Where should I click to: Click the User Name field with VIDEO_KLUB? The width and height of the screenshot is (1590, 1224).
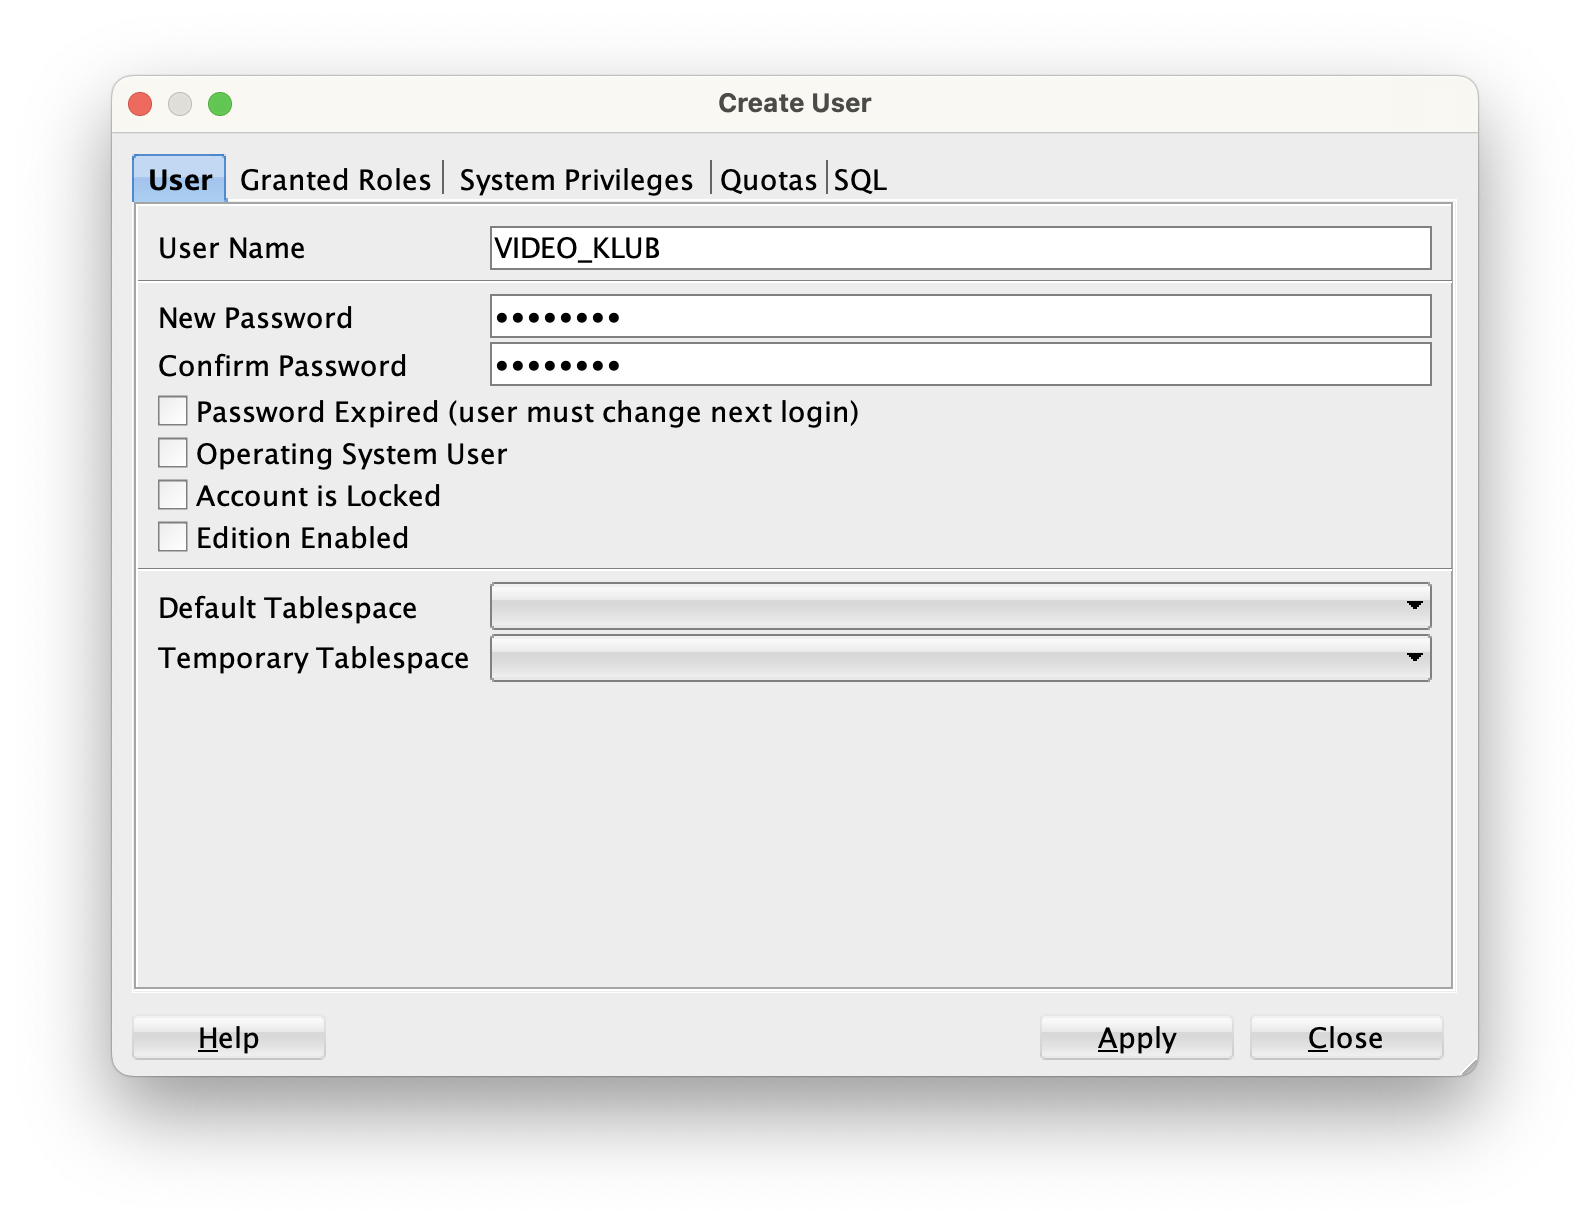pyautogui.click(x=960, y=248)
